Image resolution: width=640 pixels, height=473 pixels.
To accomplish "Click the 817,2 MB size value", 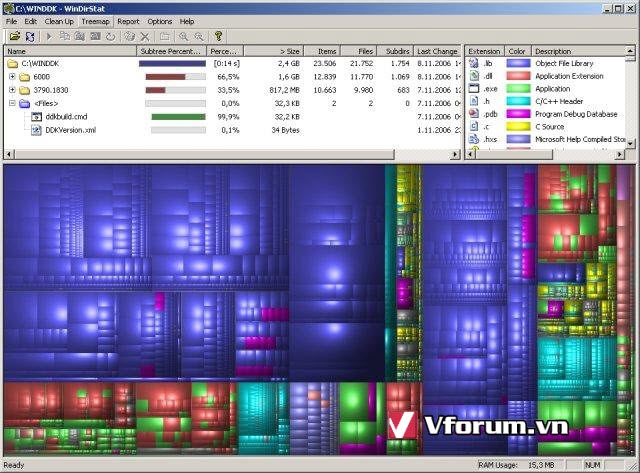I will [x=284, y=90].
